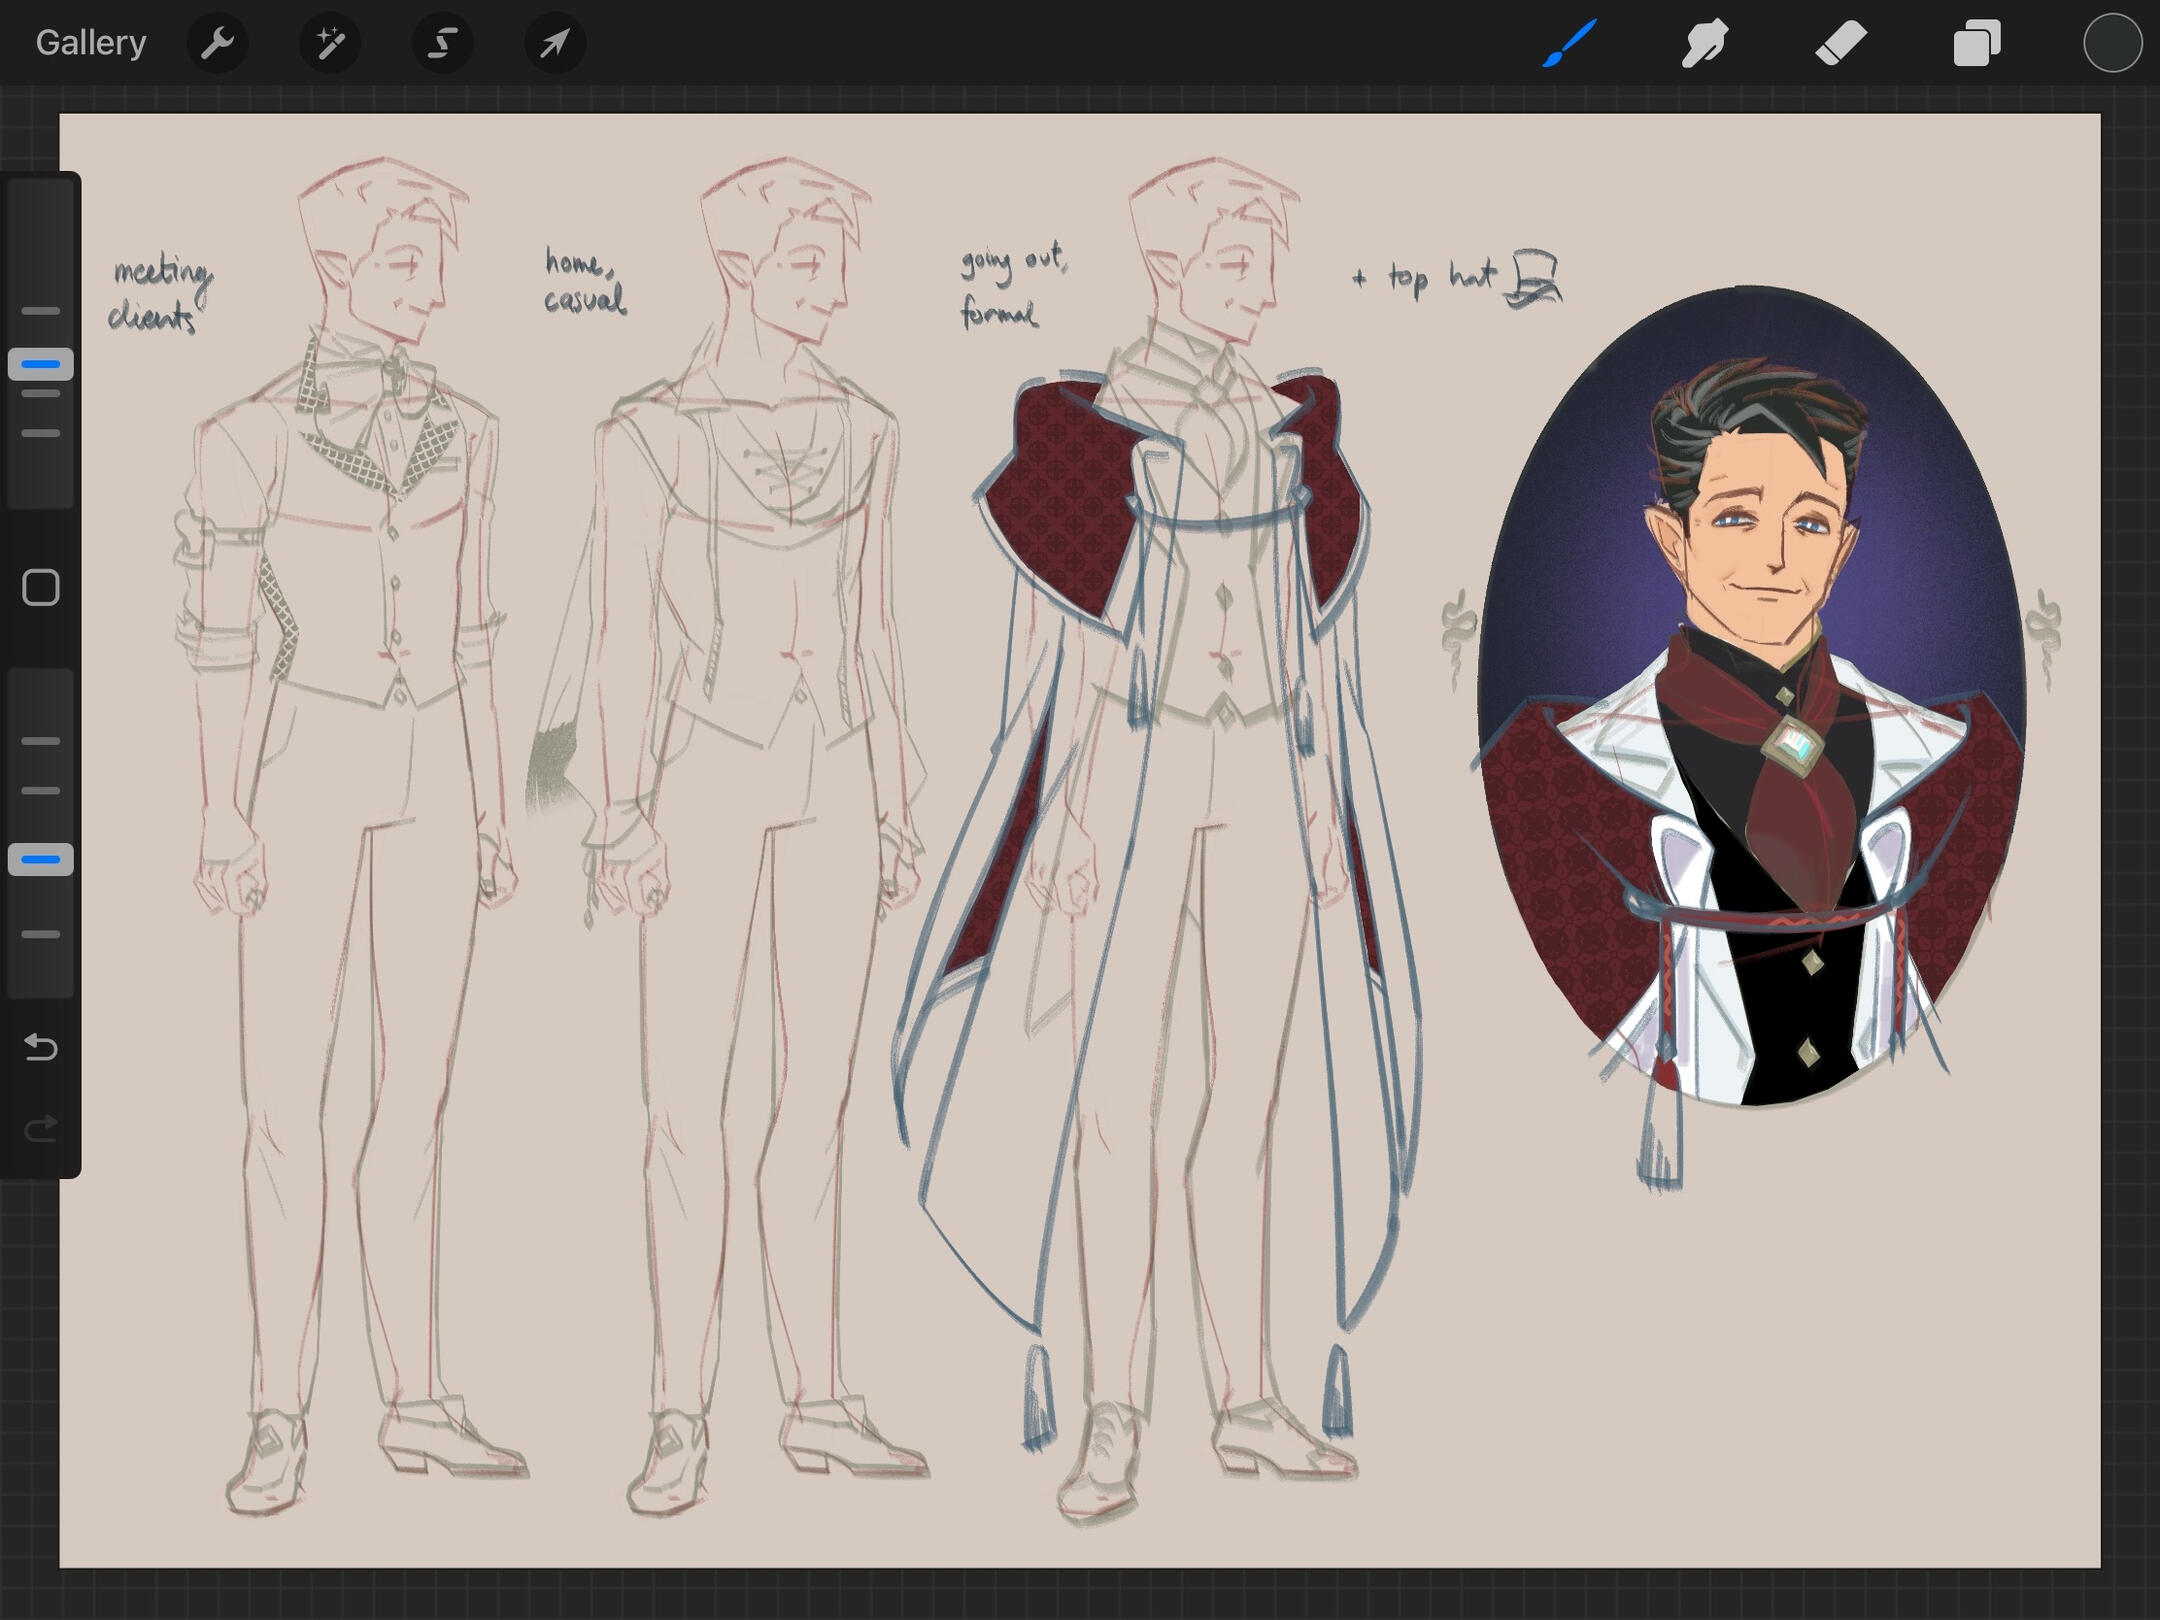Select the Selection S-shaped tool
The height and width of the screenshot is (1620, 2160).
[x=442, y=43]
